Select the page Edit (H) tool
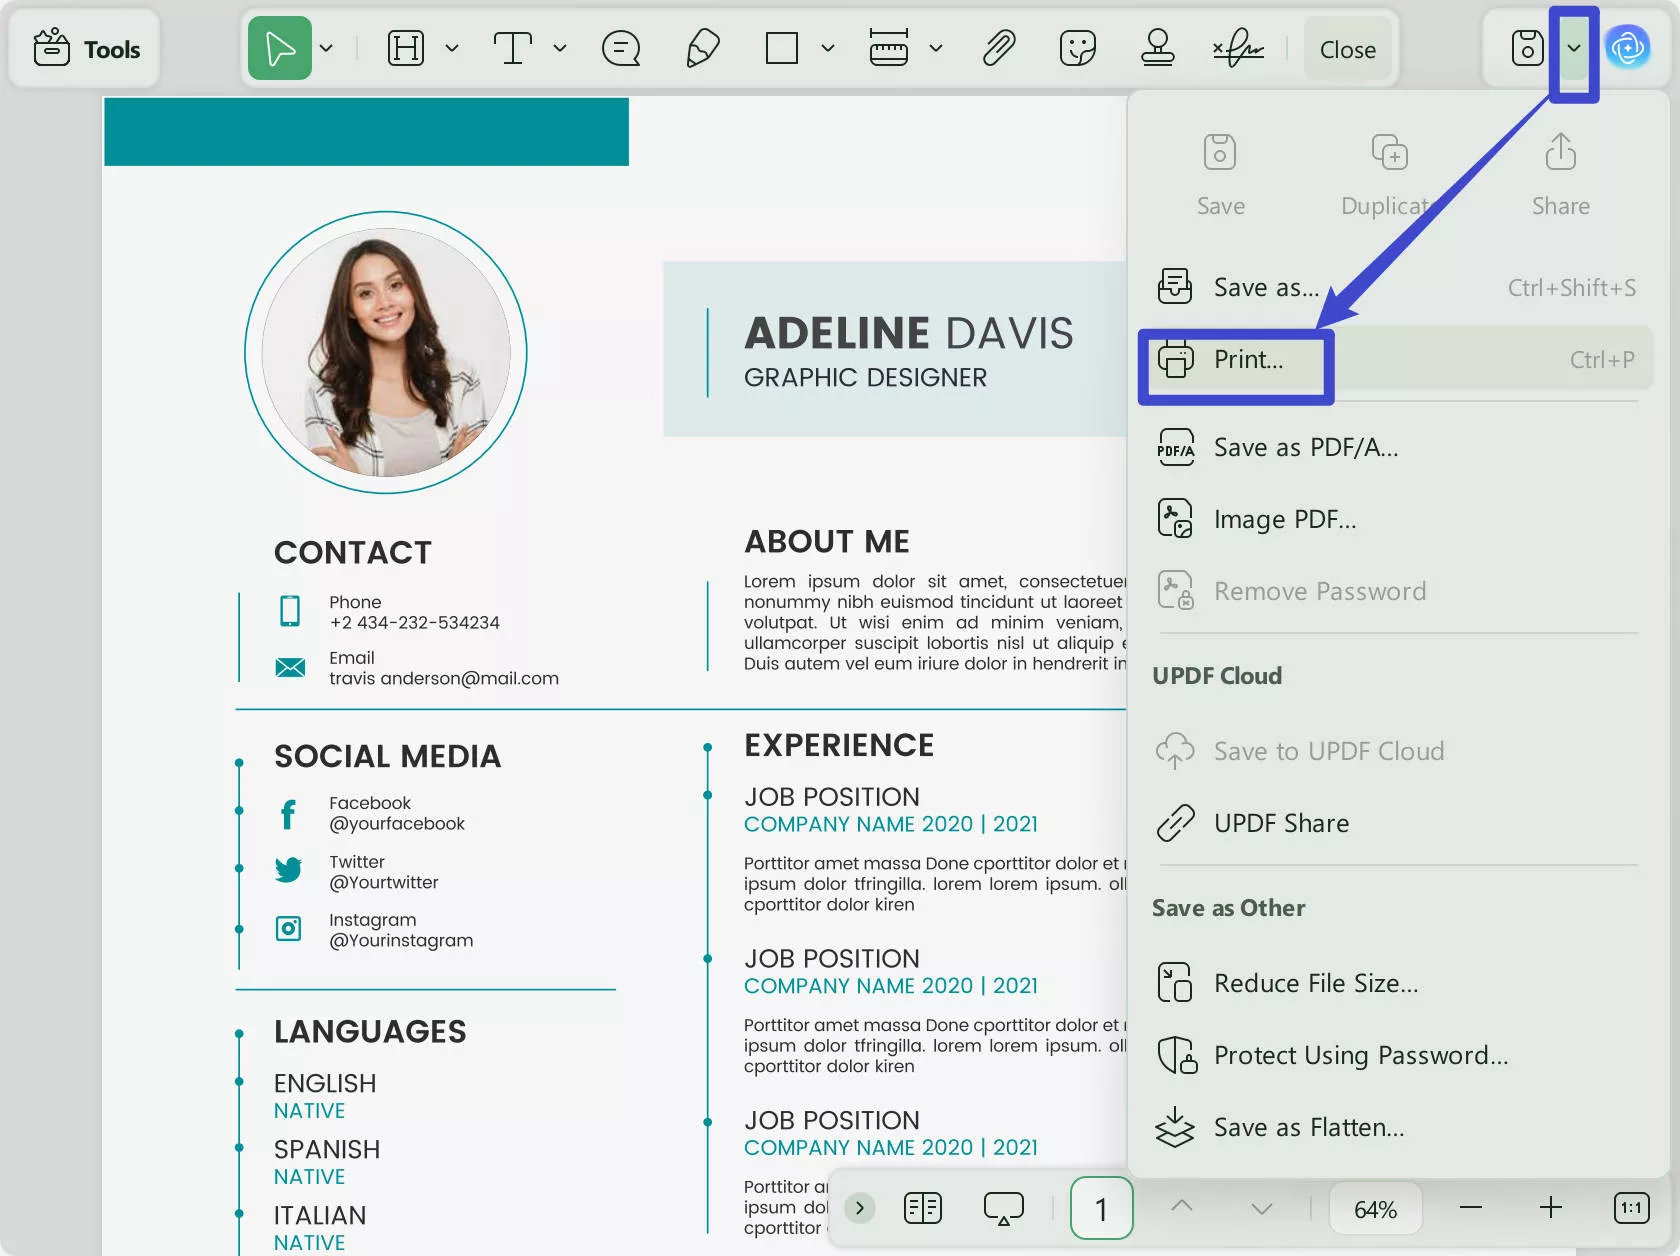The height and width of the screenshot is (1256, 1680). 407,47
